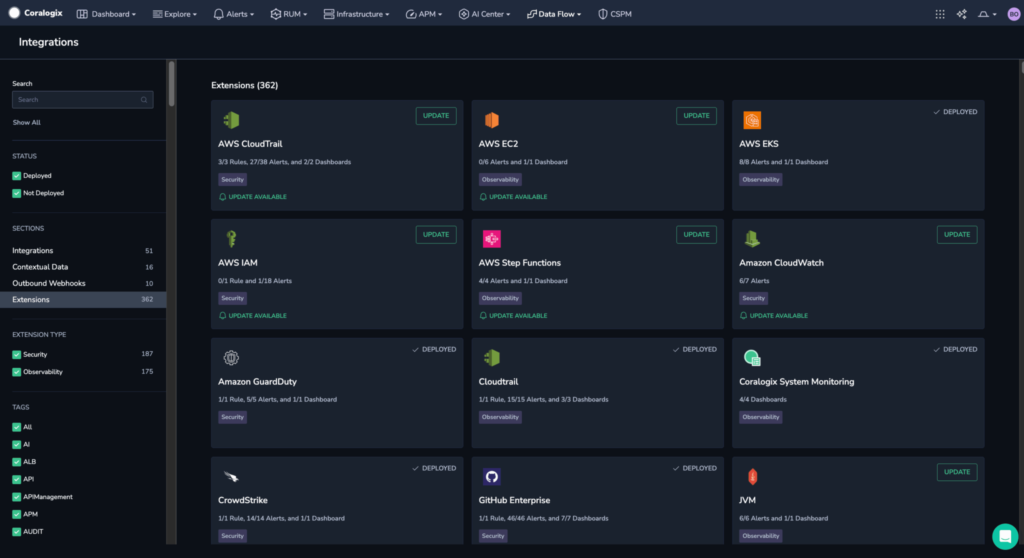Click the Security tag on CrowdStrike card
Screen dimensions: 1024x558
tap(232, 536)
